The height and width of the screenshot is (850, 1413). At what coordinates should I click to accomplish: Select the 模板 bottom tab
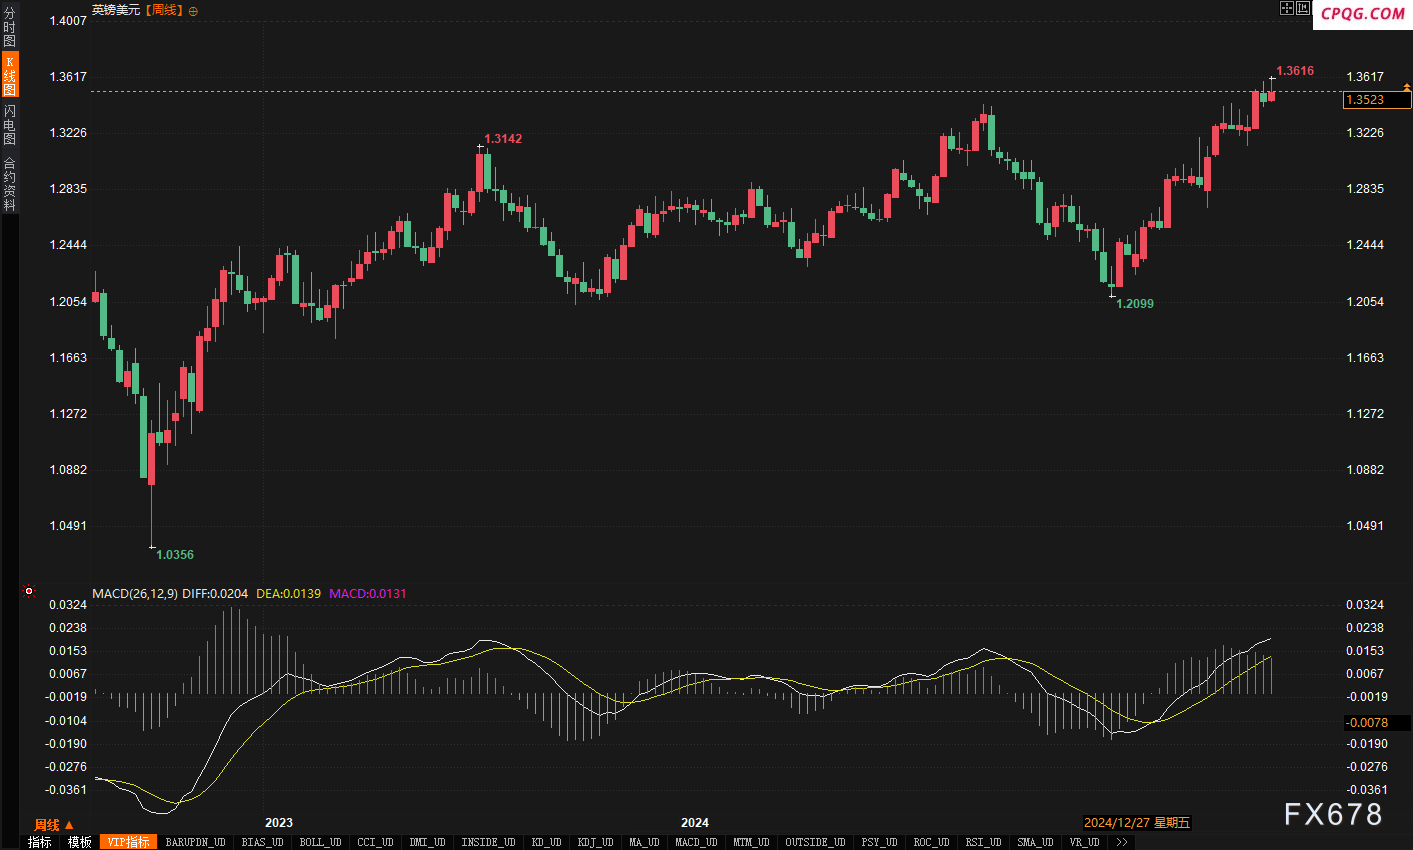[80, 842]
